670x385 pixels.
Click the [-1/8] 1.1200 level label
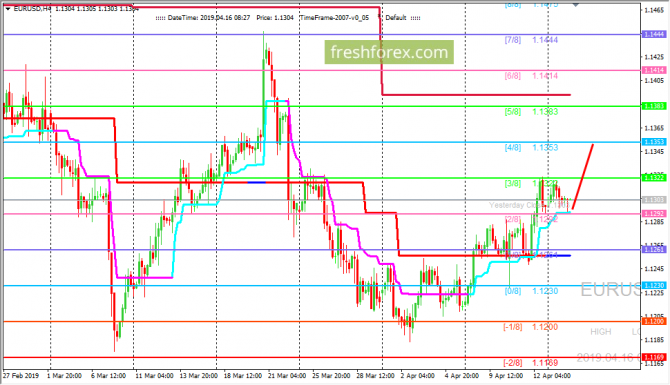coord(530,327)
